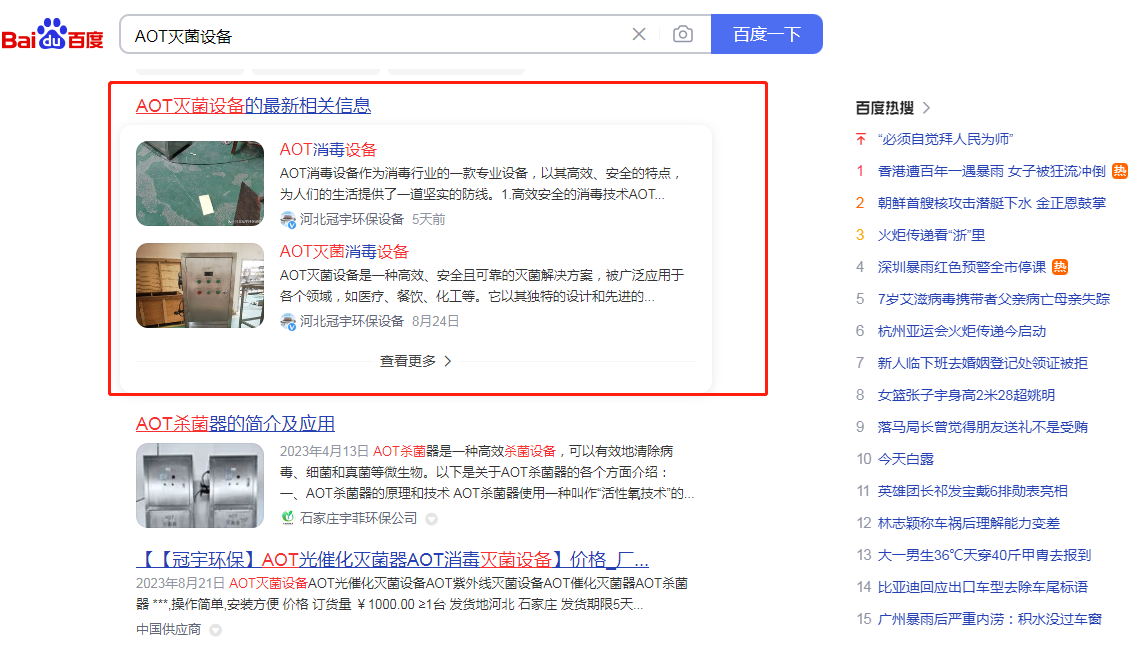Screen dimensions: 1146x649
Task: Click the source avatar icon next to 8月24日 entry
Action: point(288,322)
